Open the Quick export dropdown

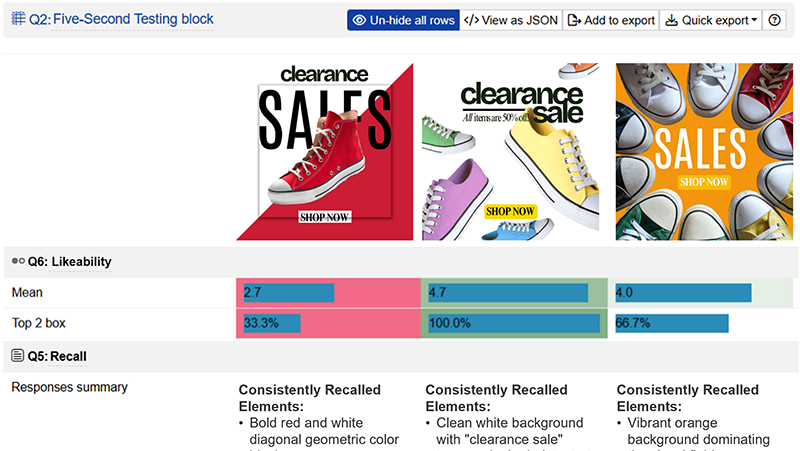coord(710,20)
